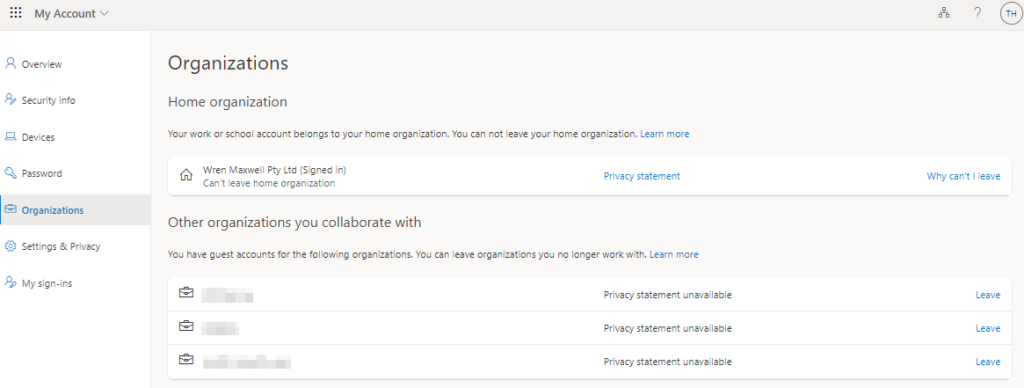Open the Settings & Privacy gear icon

[x=10, y=246]
